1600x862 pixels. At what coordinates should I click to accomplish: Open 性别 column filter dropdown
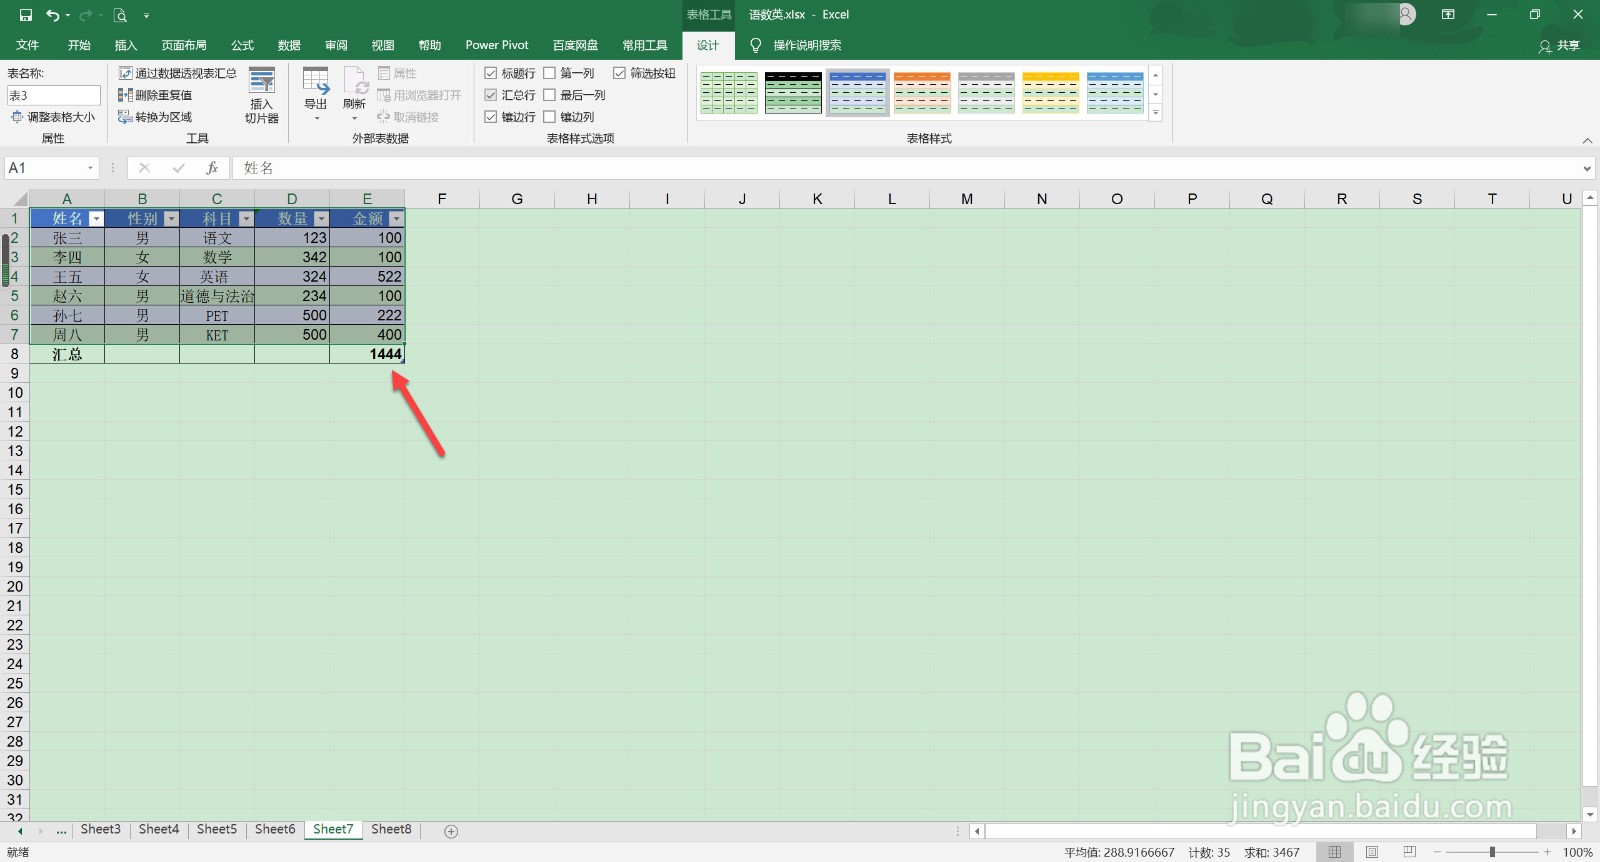(171, 219)
